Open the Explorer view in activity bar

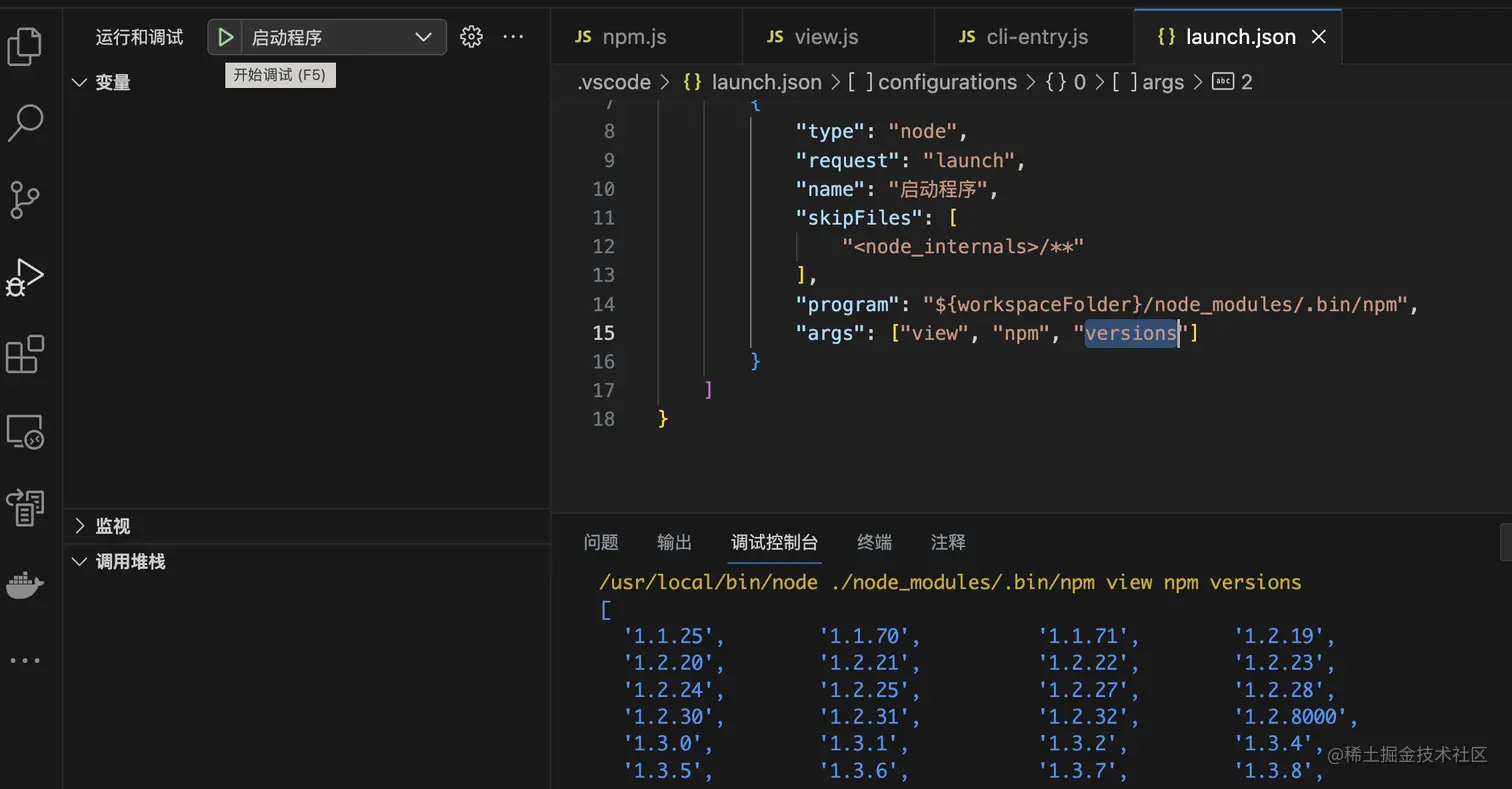[25, 46]
